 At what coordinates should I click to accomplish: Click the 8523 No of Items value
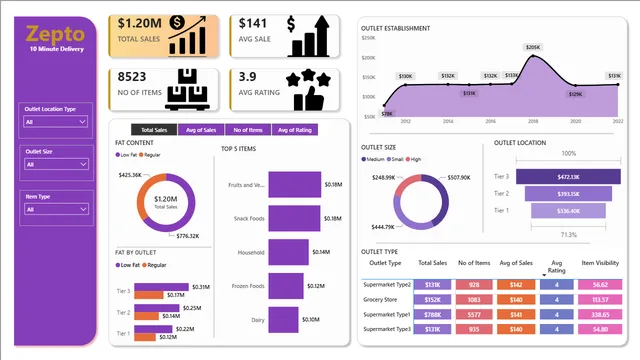click(131, 77)
